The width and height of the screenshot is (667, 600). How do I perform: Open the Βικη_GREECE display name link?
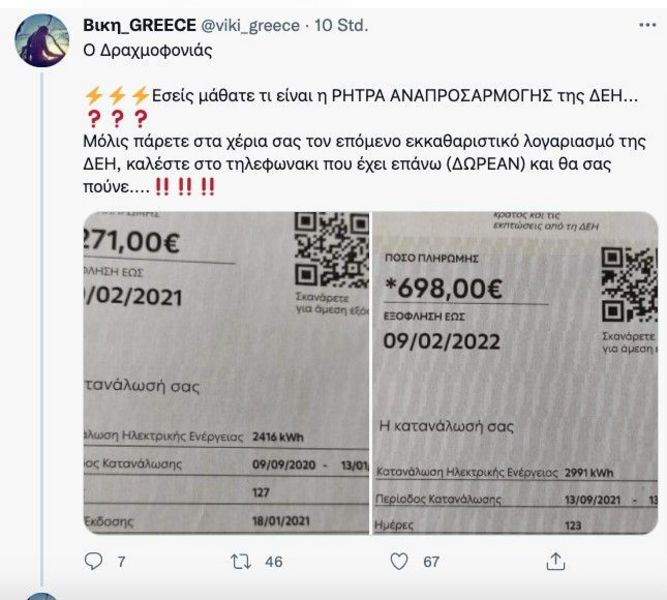pyautogui.click(x=140, y=26)
